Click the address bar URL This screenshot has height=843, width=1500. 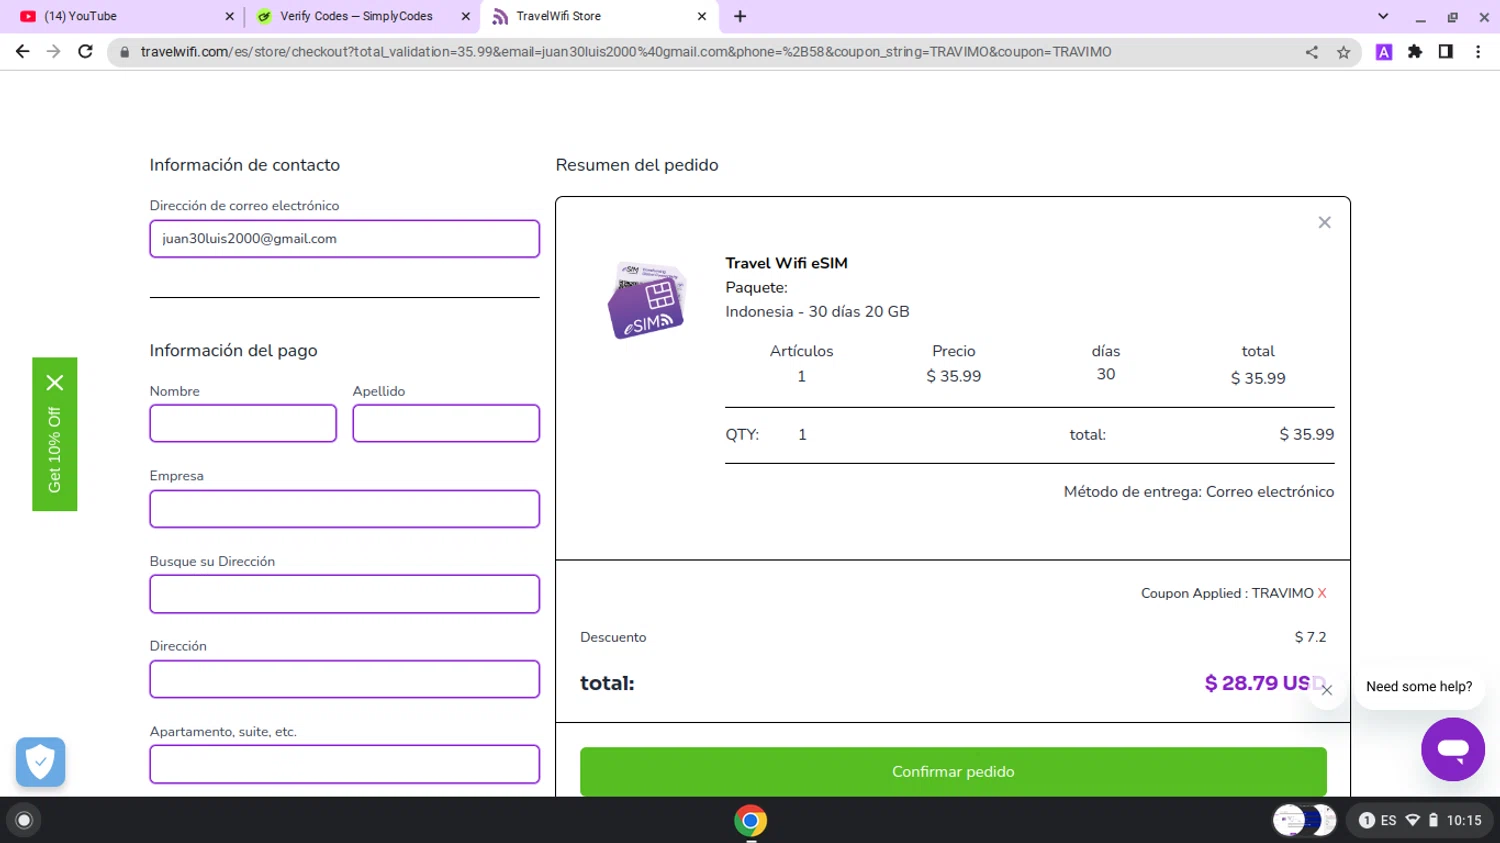[626, 52]
